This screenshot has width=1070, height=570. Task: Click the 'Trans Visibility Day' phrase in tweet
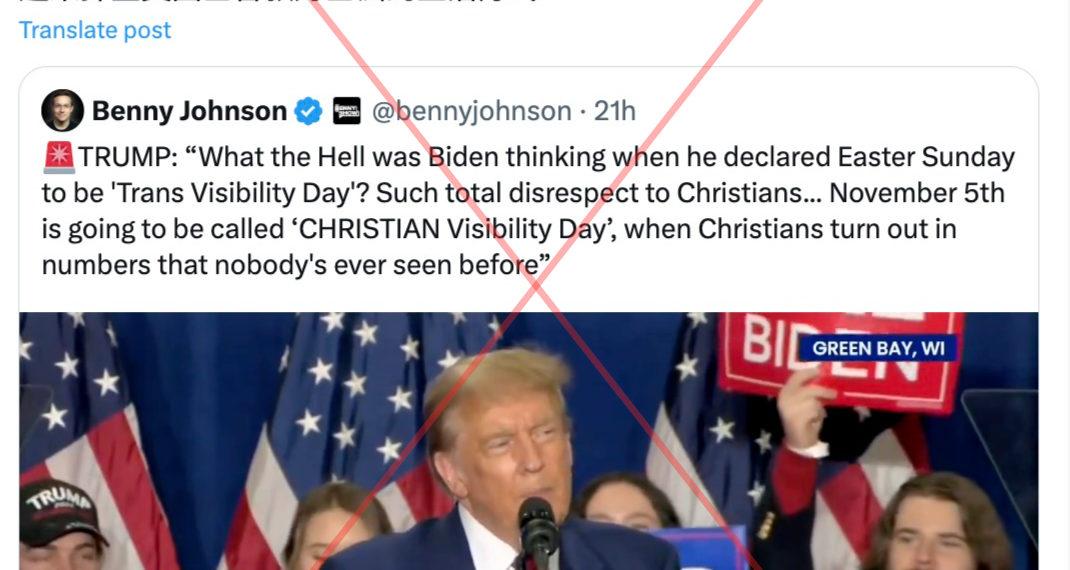pyautogui.click(x=233, y=193)
